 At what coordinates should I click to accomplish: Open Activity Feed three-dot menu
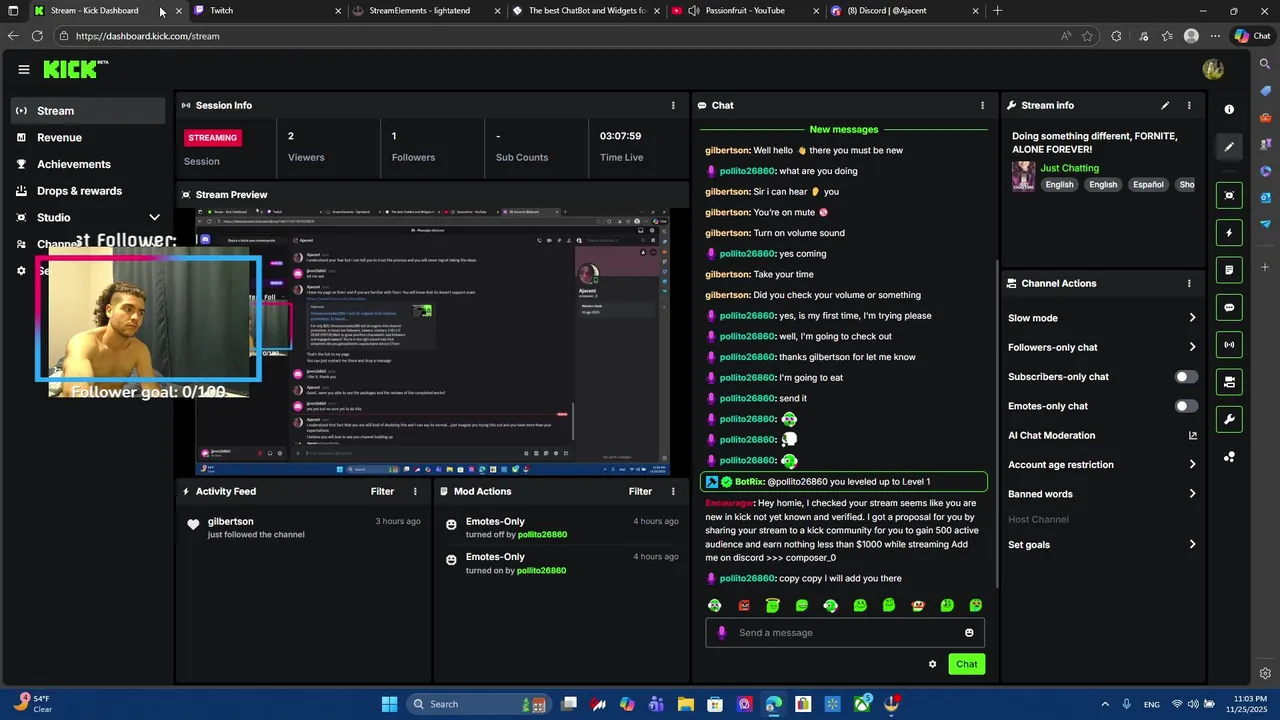point(415,491)
